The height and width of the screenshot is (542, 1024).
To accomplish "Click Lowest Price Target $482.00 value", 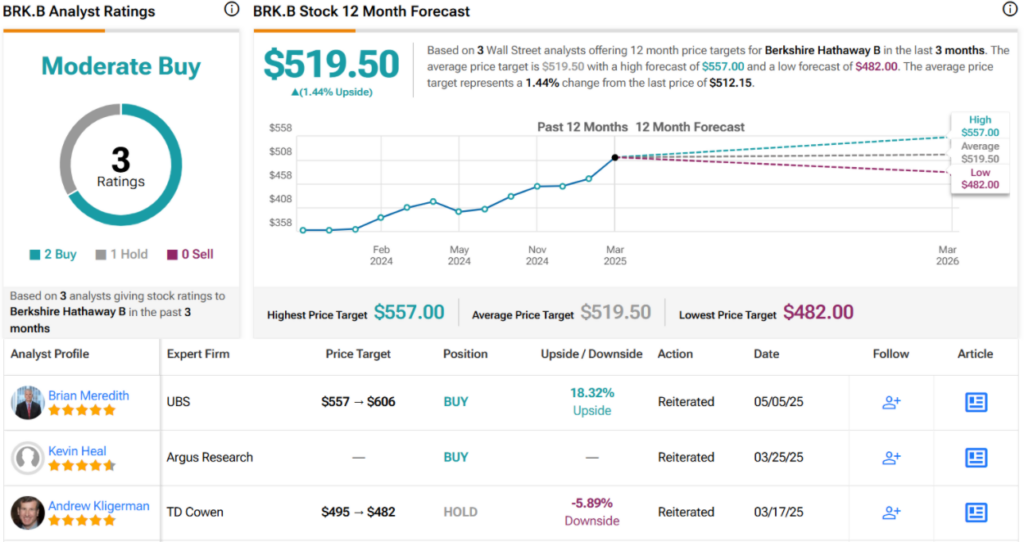I will (818, 313).
